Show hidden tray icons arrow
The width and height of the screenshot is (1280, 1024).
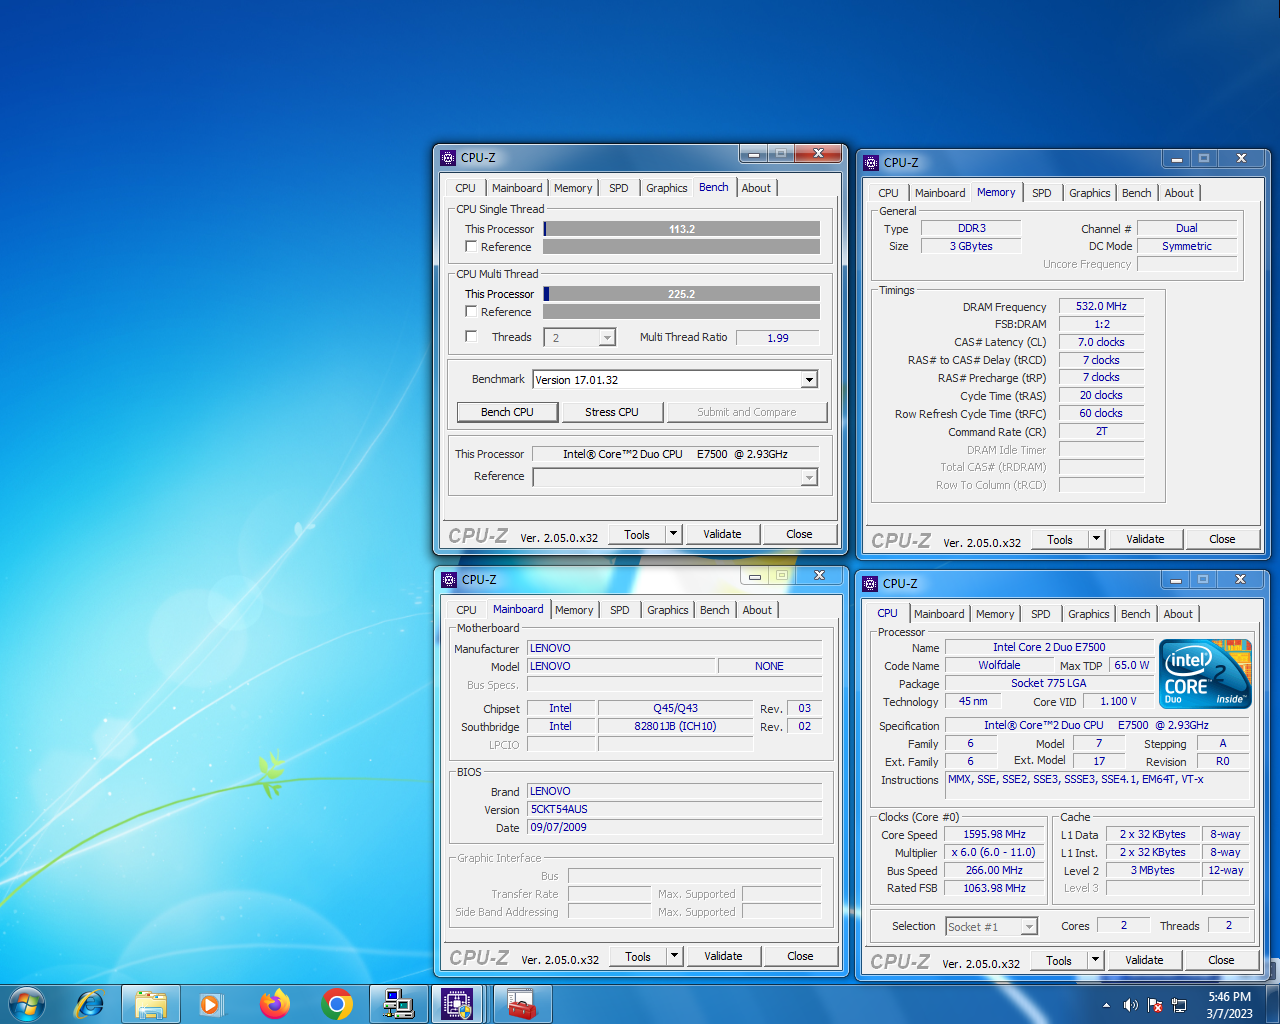click(1106, 1005)
